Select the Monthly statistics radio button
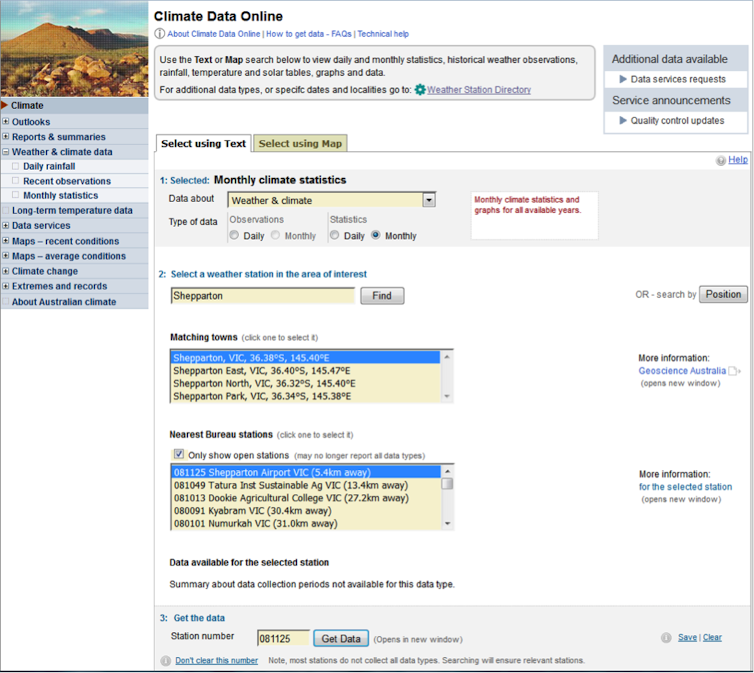Image resolution: width=754 pixels, height=673 pixels. tap(376, 236)
